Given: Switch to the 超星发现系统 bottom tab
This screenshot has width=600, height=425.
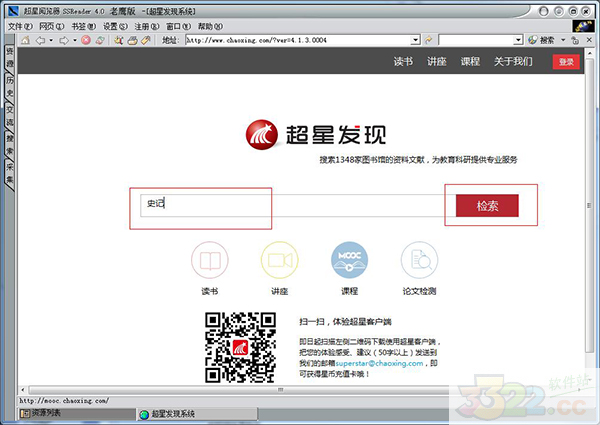Looking at the screenshot, I should point(197,414).
